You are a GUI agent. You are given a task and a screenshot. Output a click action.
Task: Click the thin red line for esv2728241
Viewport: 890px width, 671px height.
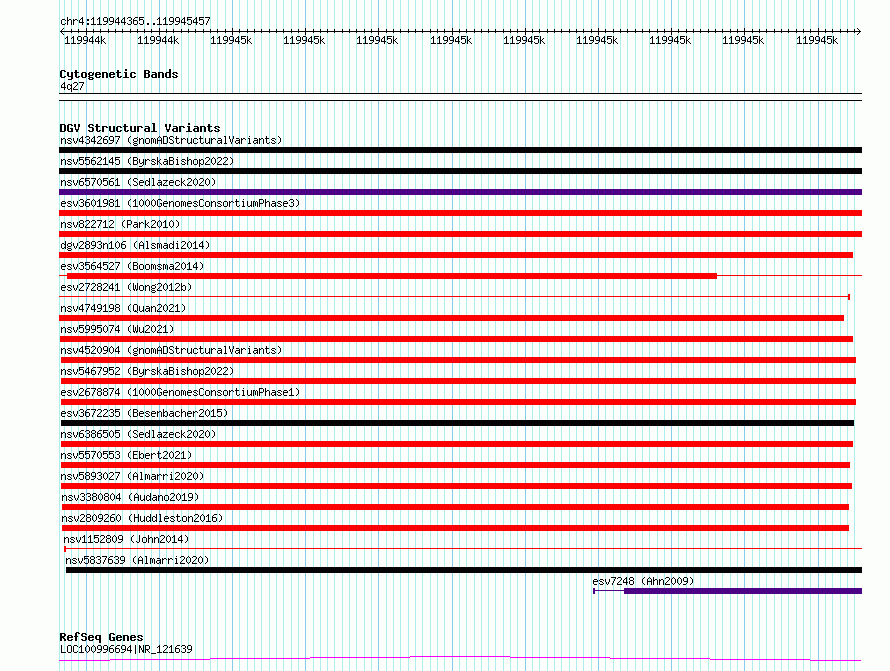point(455,297)
